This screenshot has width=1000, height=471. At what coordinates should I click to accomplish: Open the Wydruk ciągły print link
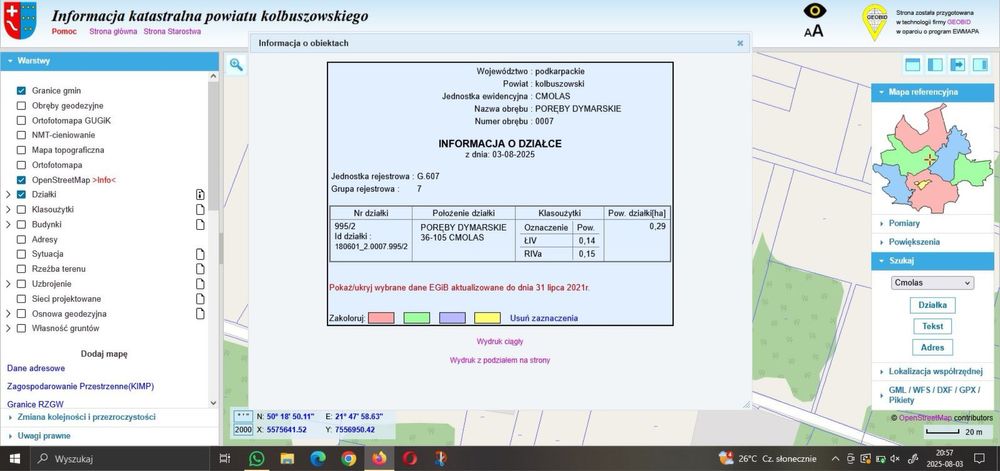(500, 342)
